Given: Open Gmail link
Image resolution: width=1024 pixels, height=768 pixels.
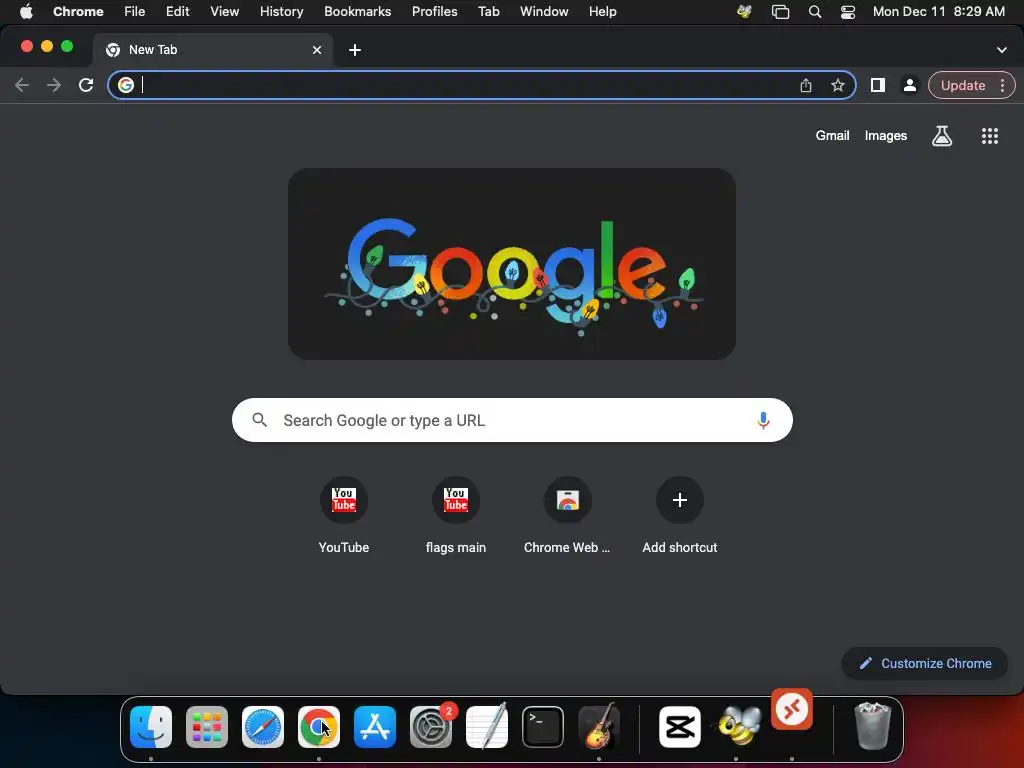Looking at the screenshot, I should coord(832,135).
